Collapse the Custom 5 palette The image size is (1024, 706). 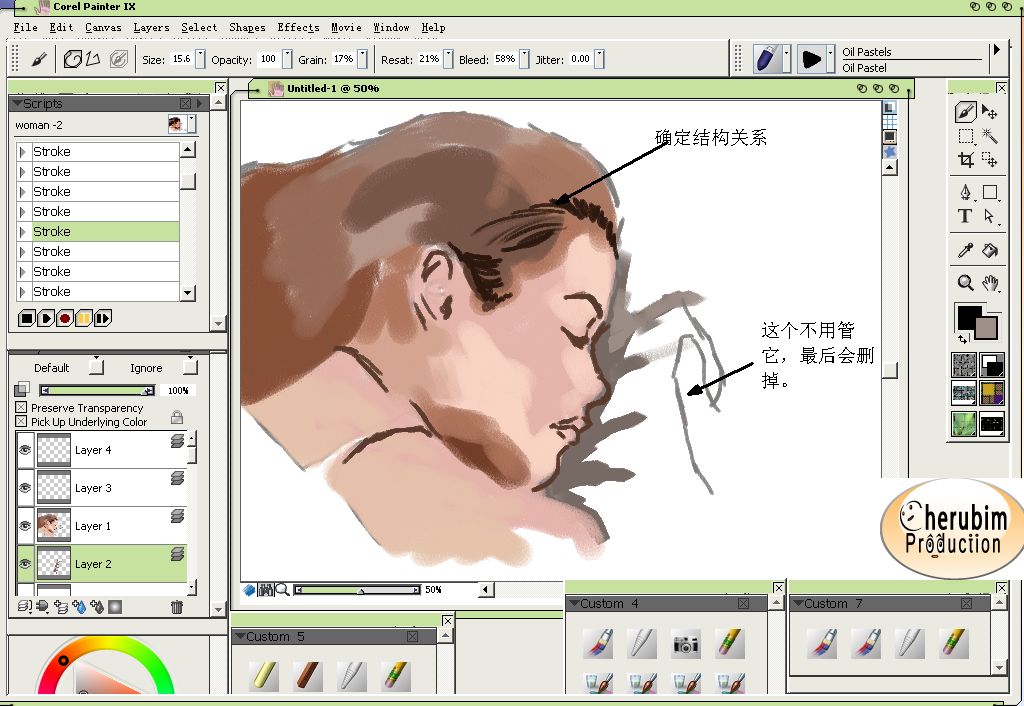tap(240, 635)
